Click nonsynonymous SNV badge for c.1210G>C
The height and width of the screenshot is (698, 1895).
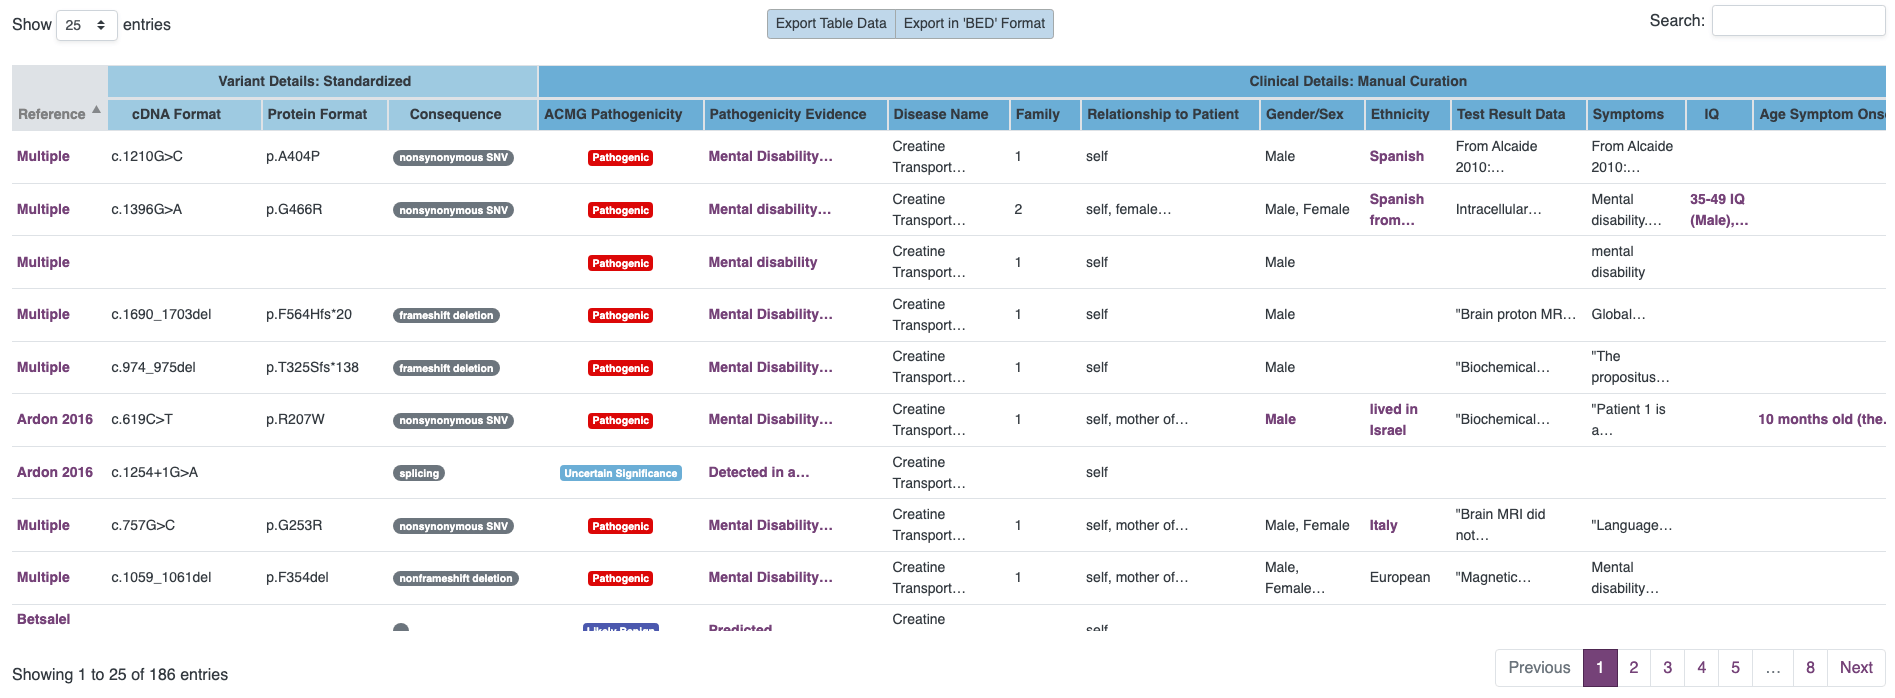pos(453,157)
